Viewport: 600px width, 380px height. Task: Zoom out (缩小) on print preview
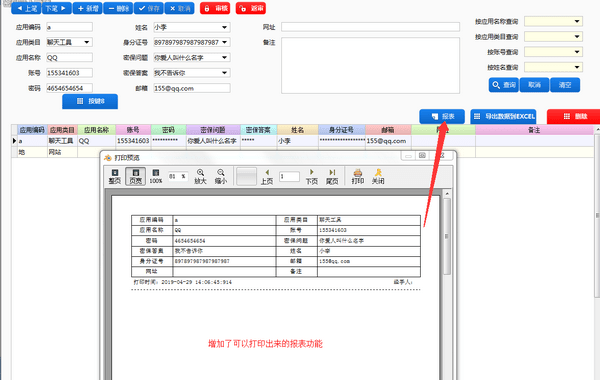point(221,176)
